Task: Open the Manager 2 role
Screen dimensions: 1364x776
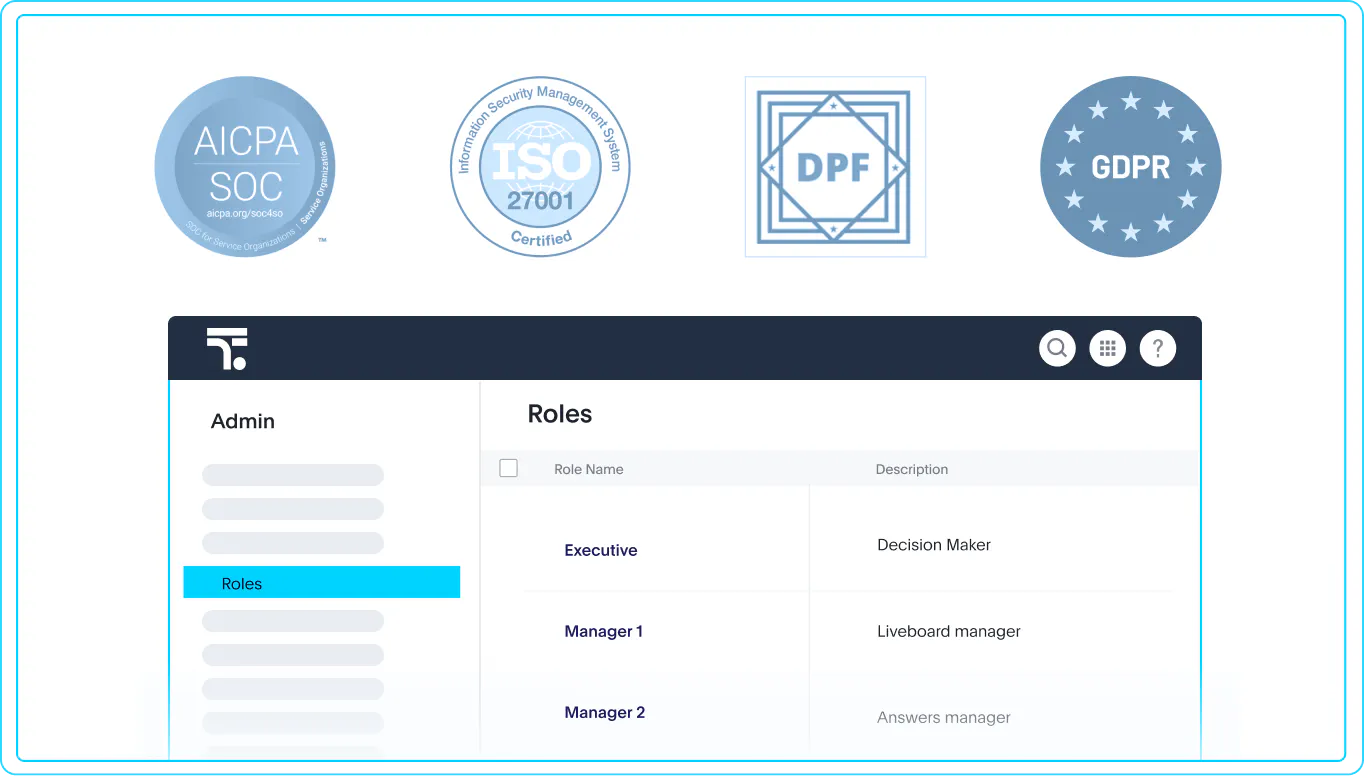Action: point(605,712)
